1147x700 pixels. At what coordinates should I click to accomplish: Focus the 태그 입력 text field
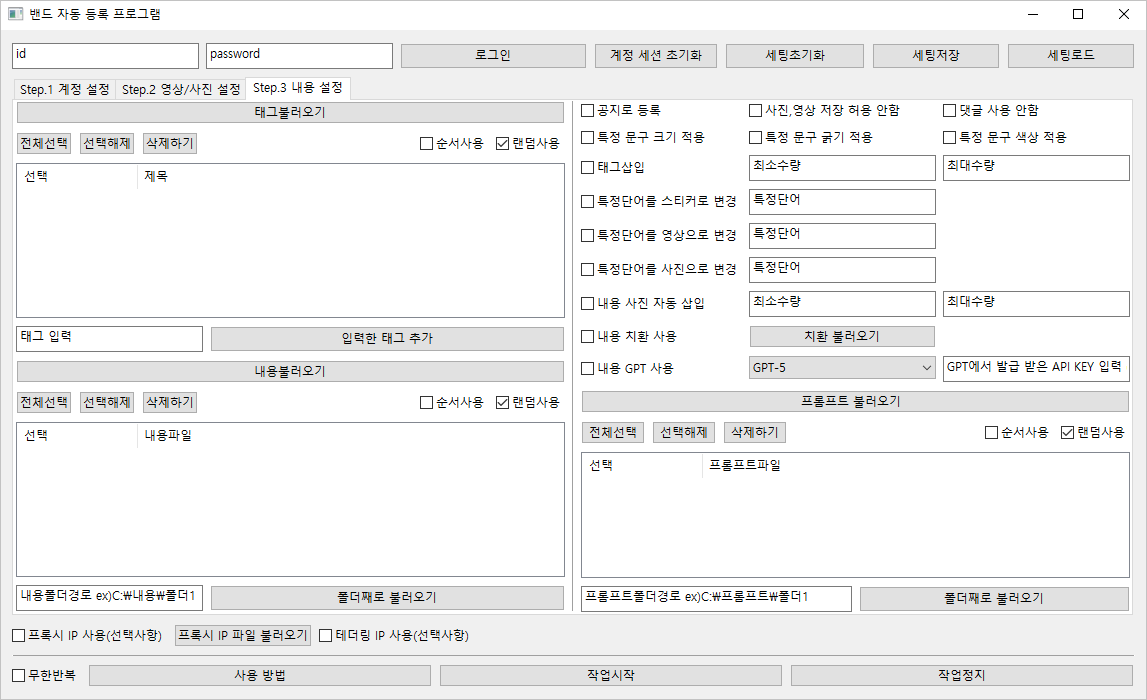coord(109,338)
